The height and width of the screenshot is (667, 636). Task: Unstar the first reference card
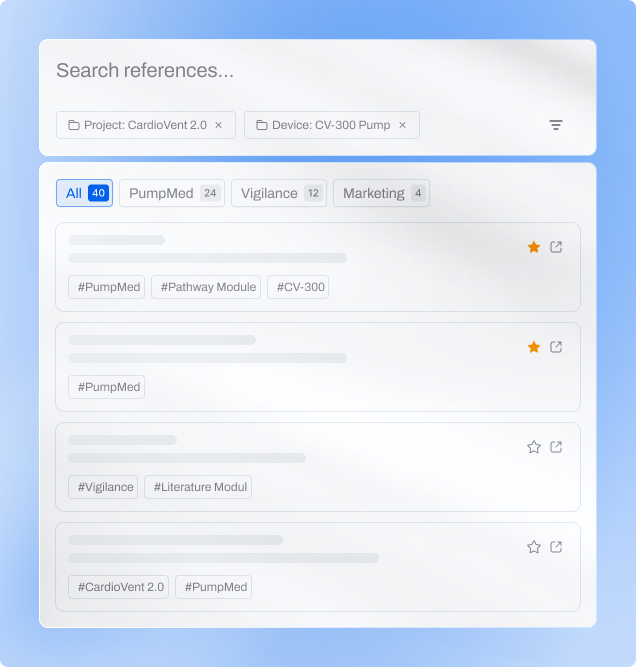[x=534, y=247]
